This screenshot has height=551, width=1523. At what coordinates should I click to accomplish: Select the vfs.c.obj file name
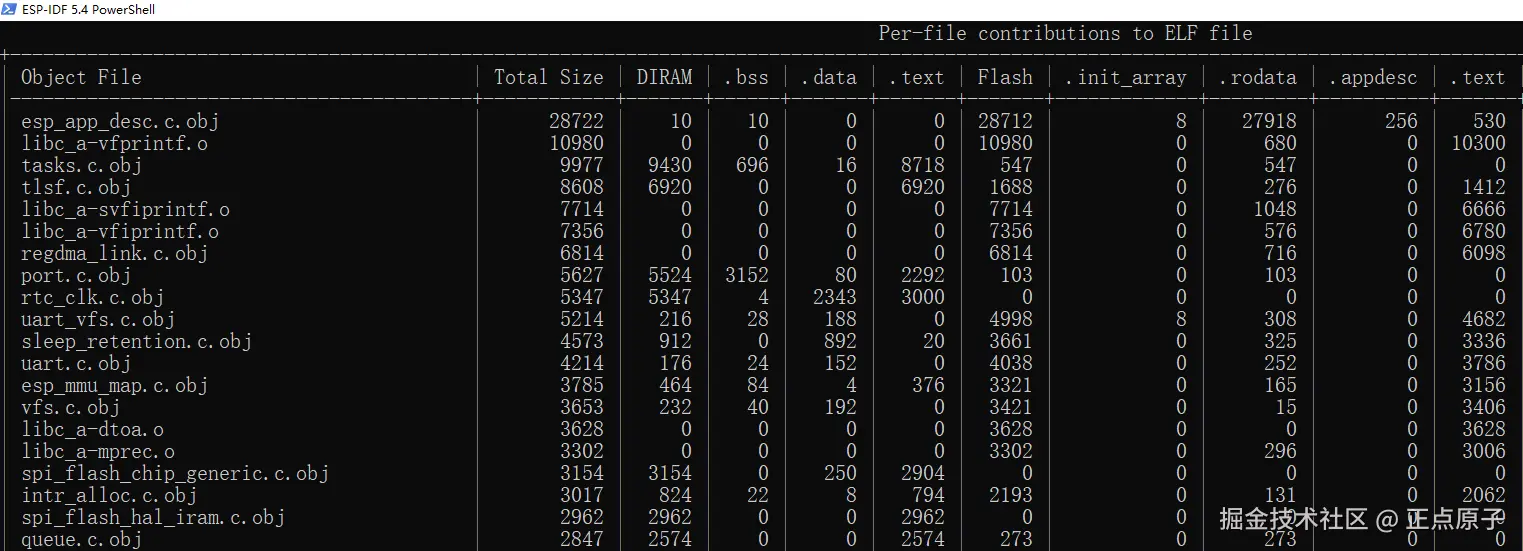(70, 407)
